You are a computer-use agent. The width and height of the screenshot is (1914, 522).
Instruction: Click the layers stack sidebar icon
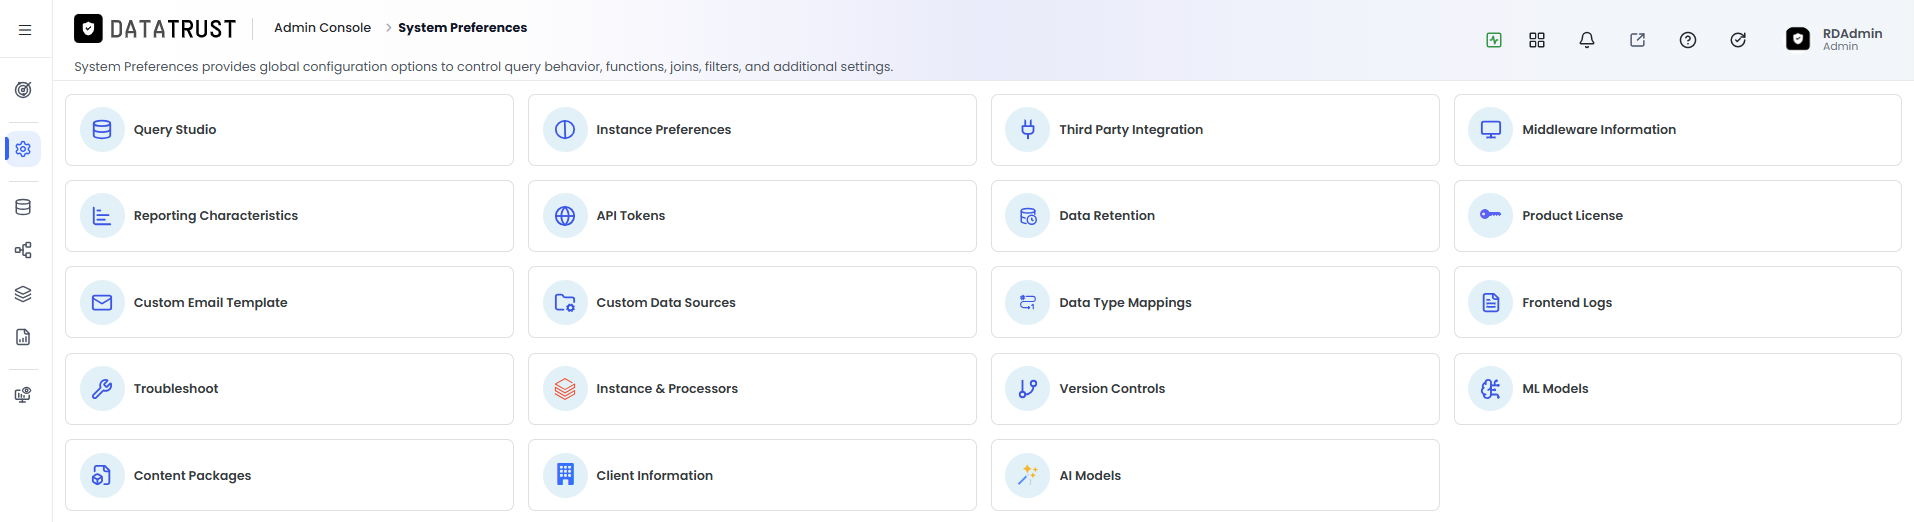(23, 294)
